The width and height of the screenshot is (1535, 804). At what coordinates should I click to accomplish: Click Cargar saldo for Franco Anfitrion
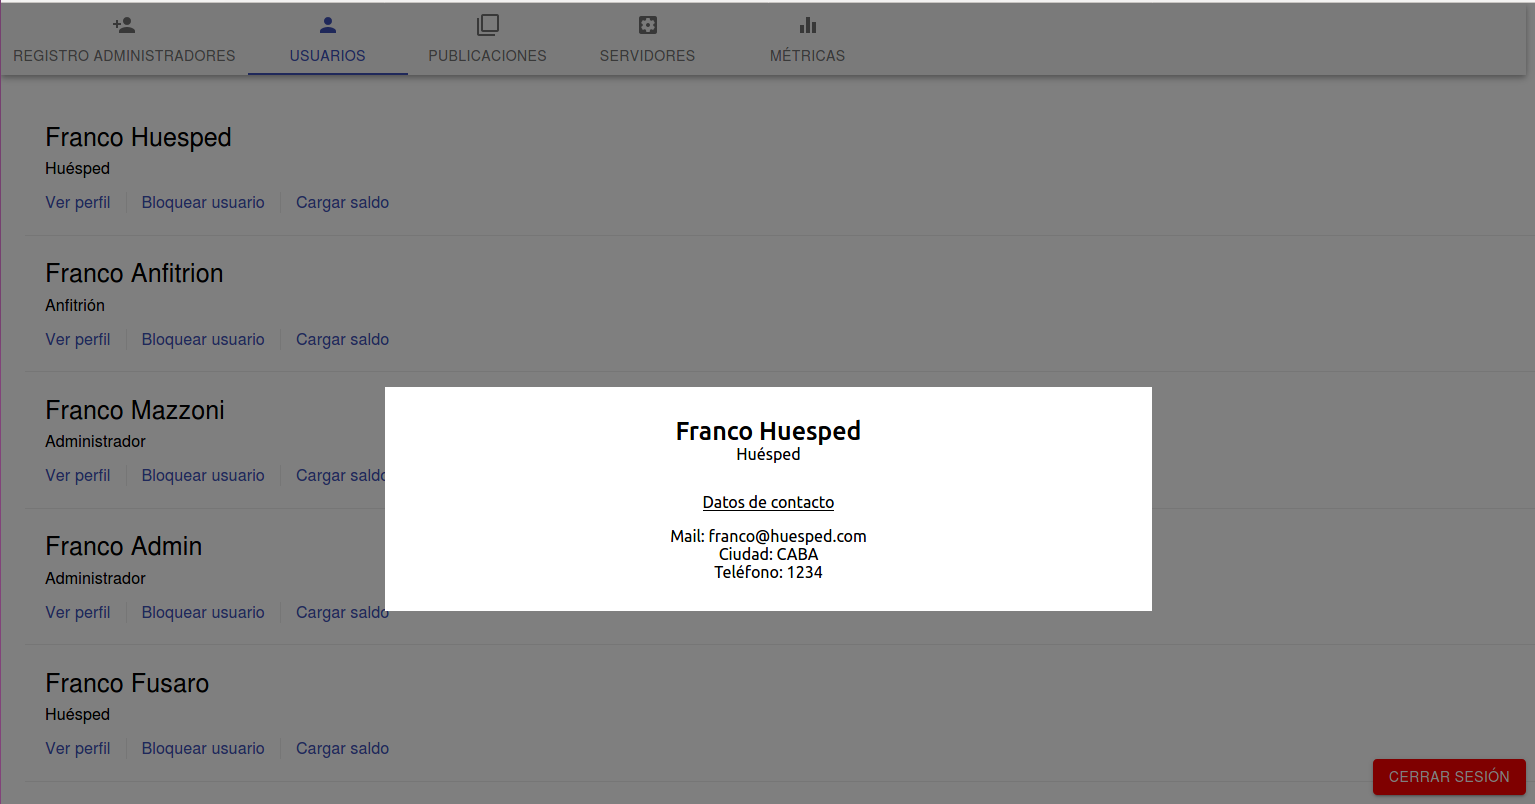tap(342, 339)
